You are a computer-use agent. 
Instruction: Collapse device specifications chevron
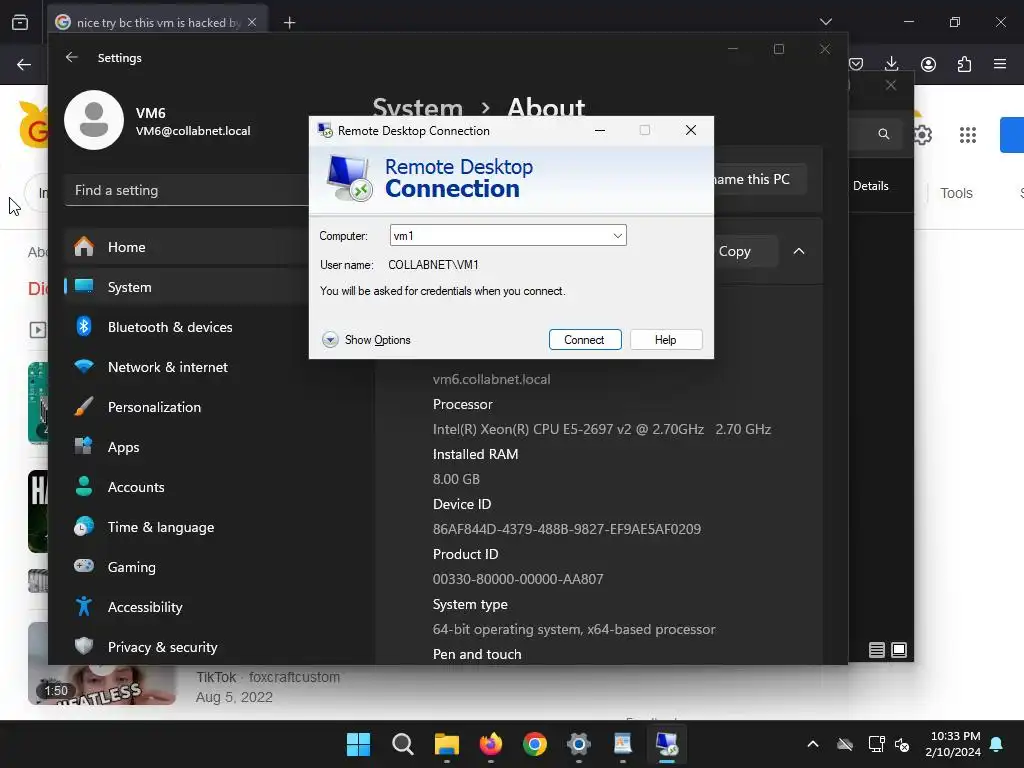coord(799,251)
